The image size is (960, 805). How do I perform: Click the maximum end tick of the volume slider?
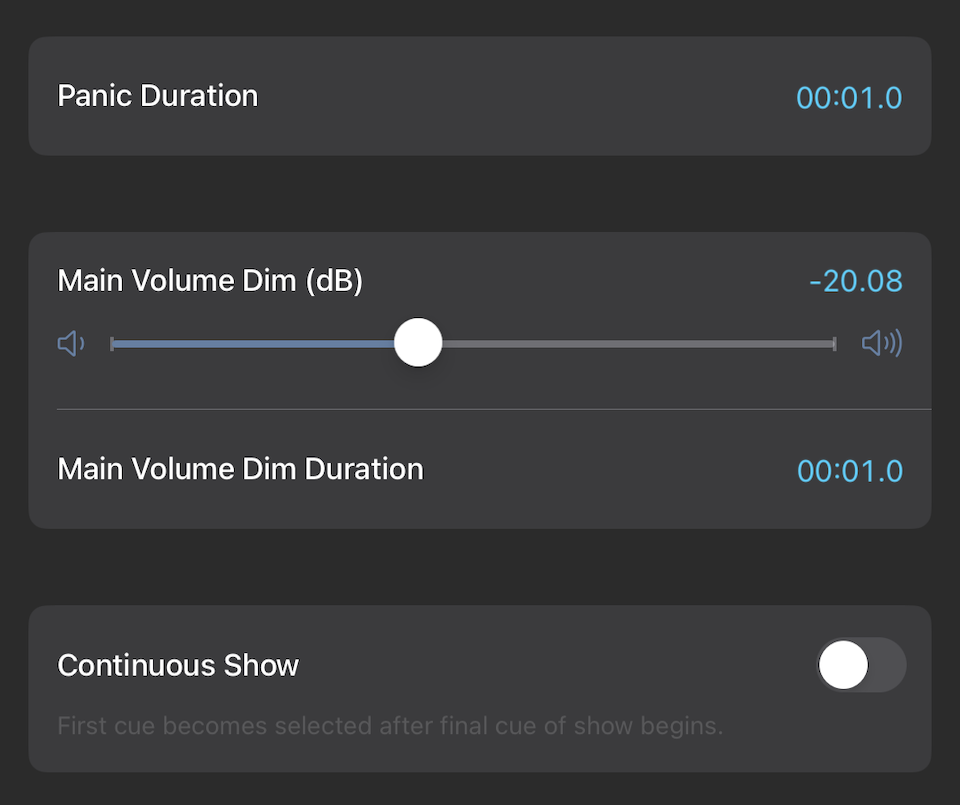[x=834, y=344]
